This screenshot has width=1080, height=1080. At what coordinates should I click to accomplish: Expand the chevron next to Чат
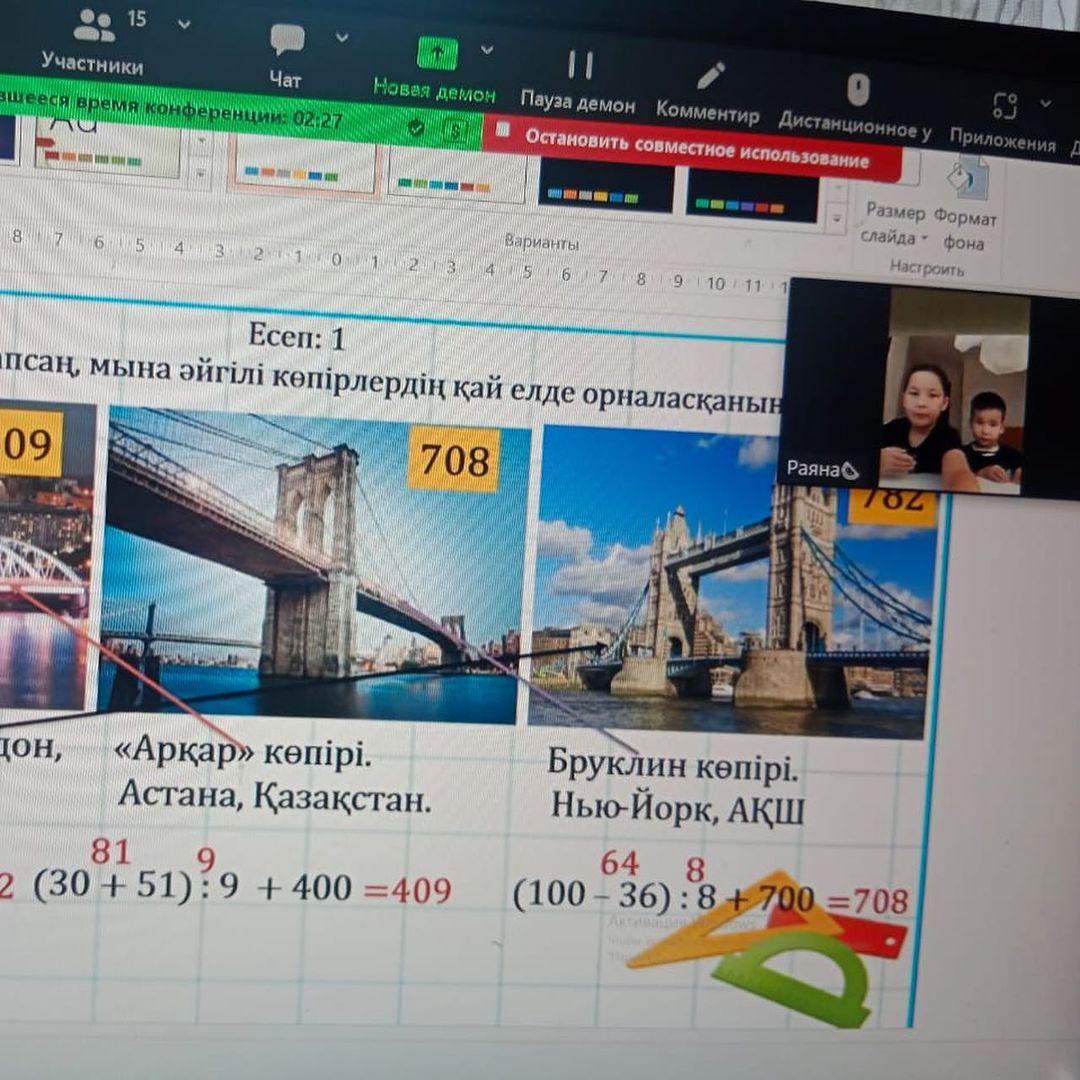[342, 37]
